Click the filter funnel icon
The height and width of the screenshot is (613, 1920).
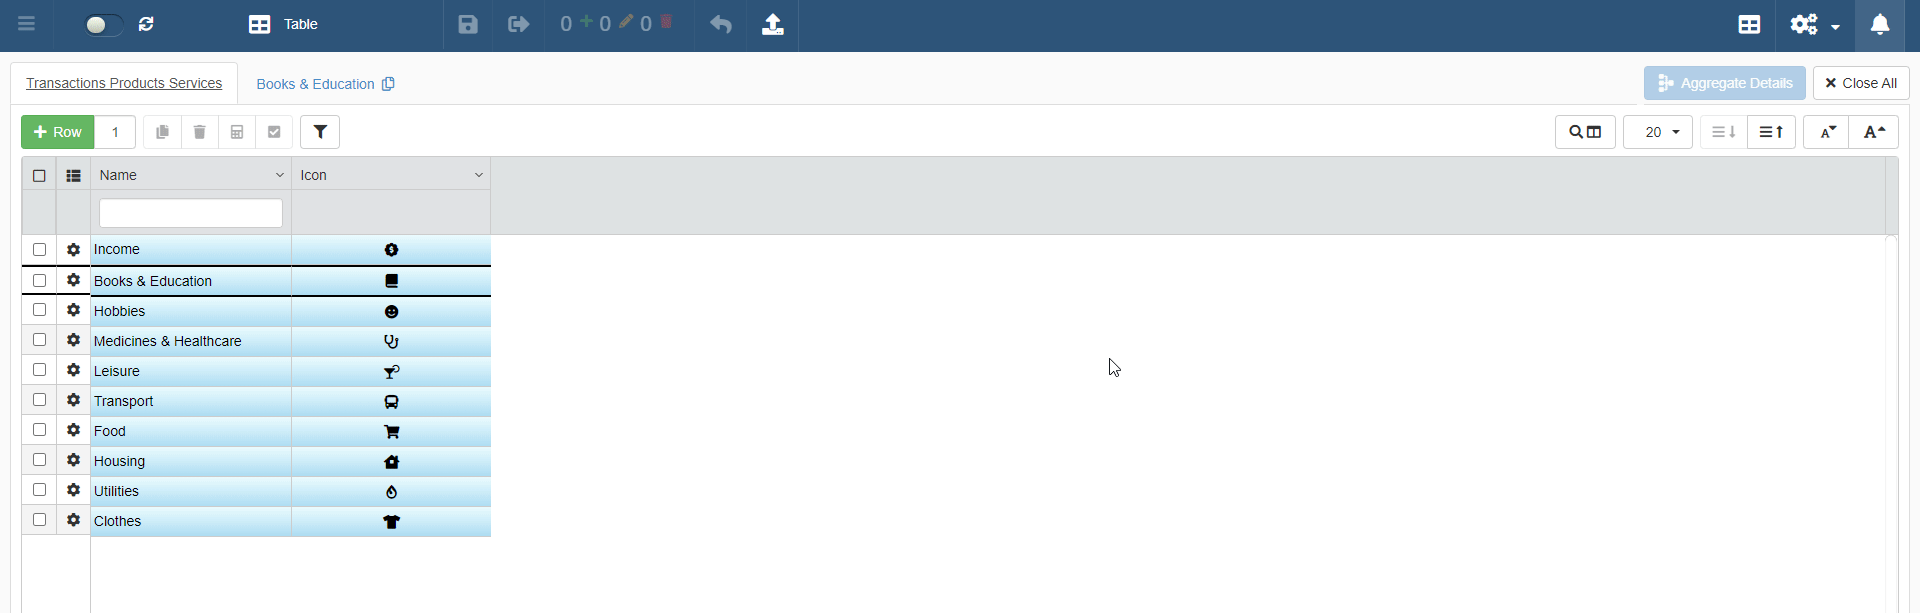click(320, 132)
